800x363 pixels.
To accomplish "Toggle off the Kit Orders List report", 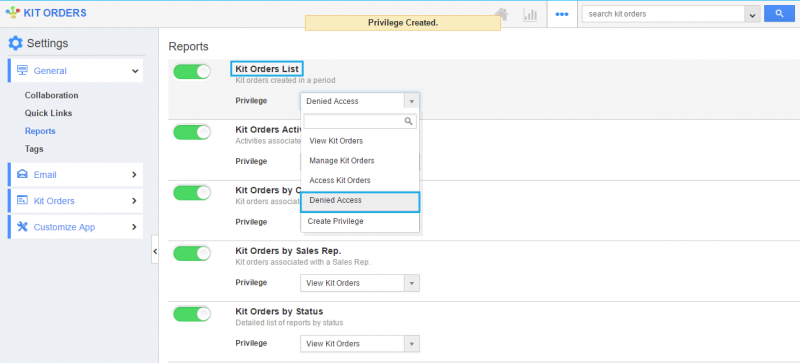I will coord(192,72).
